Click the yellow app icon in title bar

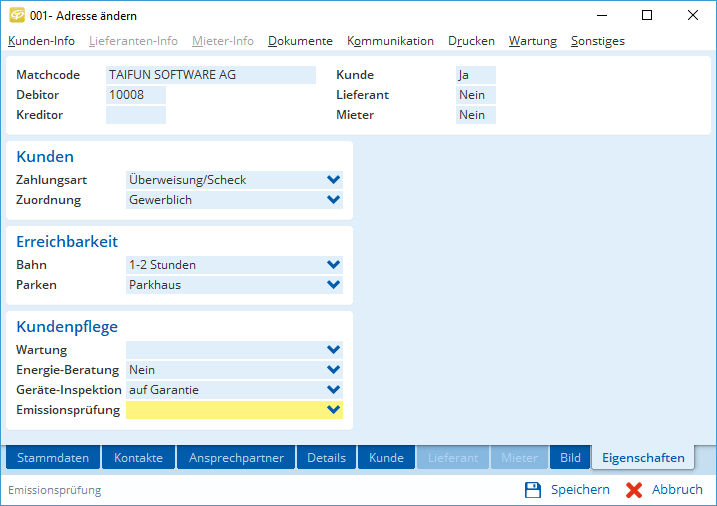click(x=16, y=15)
